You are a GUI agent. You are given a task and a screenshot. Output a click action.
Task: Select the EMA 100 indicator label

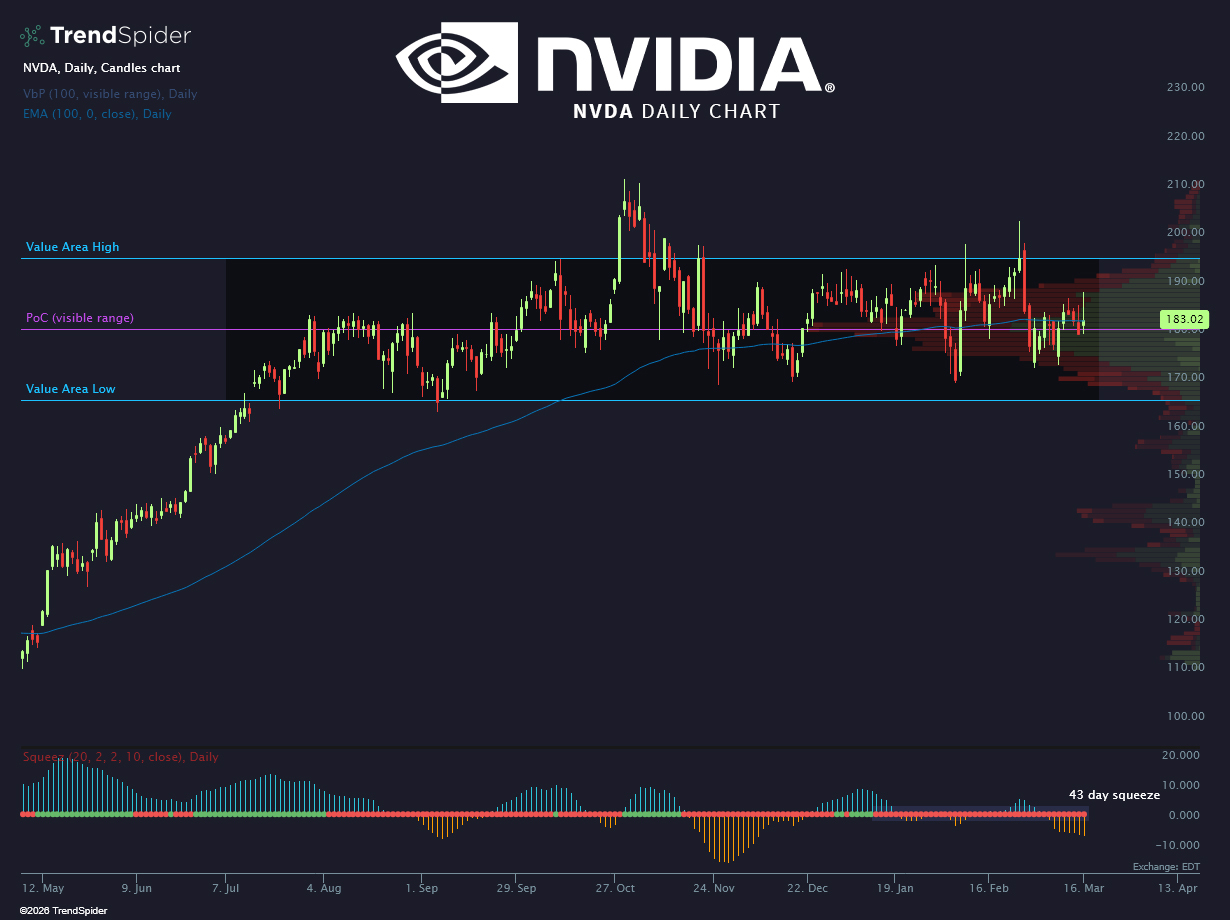tap(97, 114)
